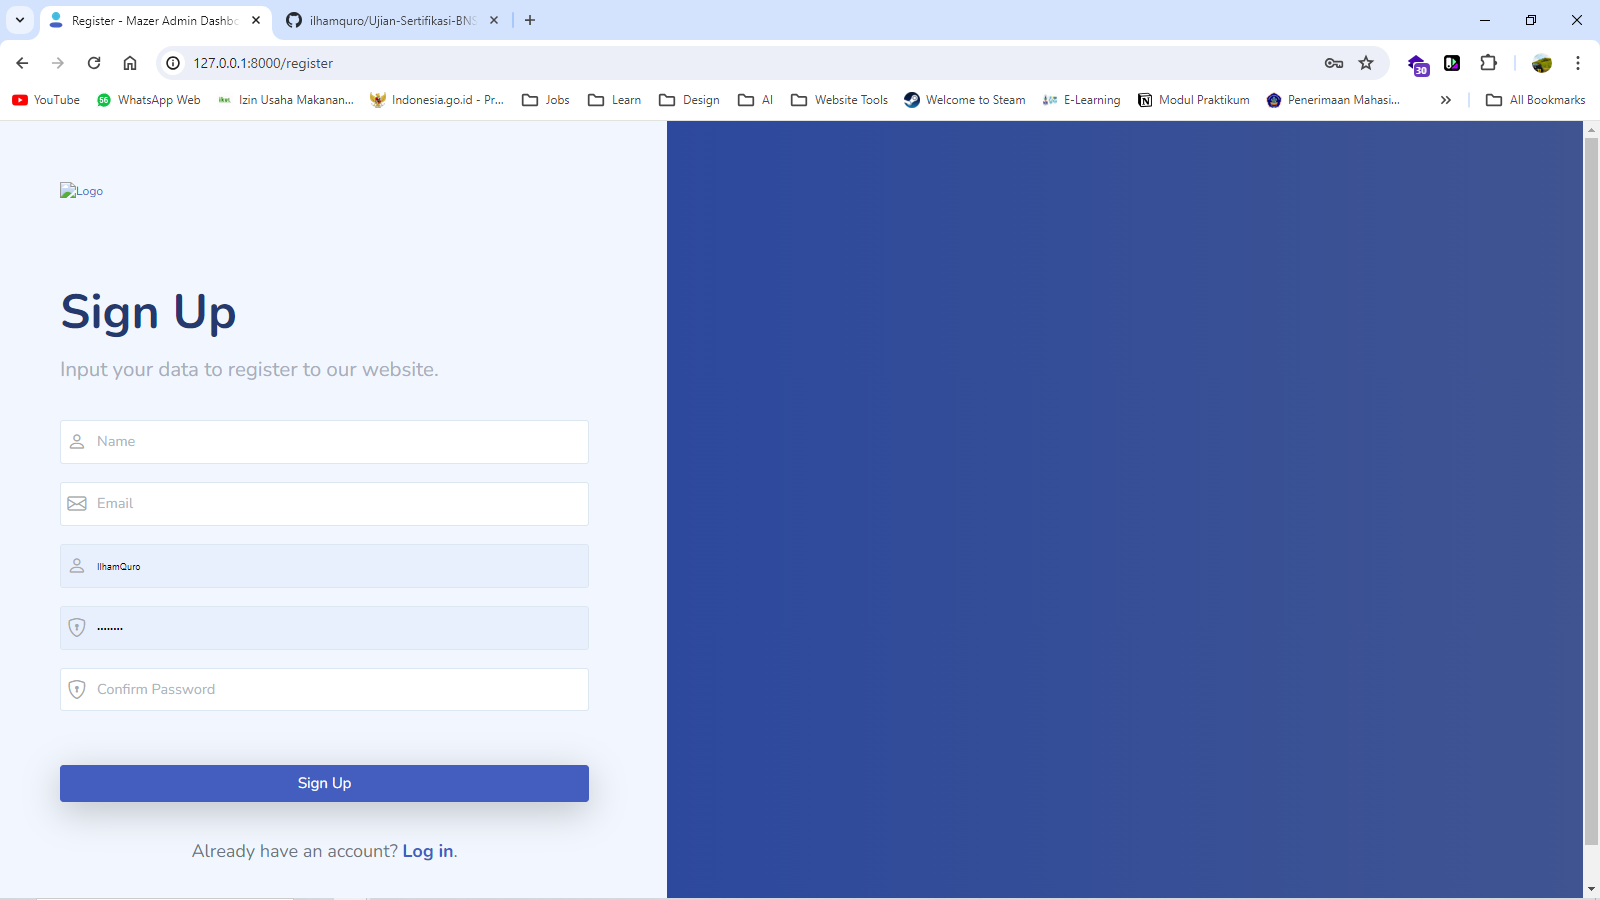Follow the Log in link
The width and height of the screenshot is (1600, 900).
(x=427, y=851)
